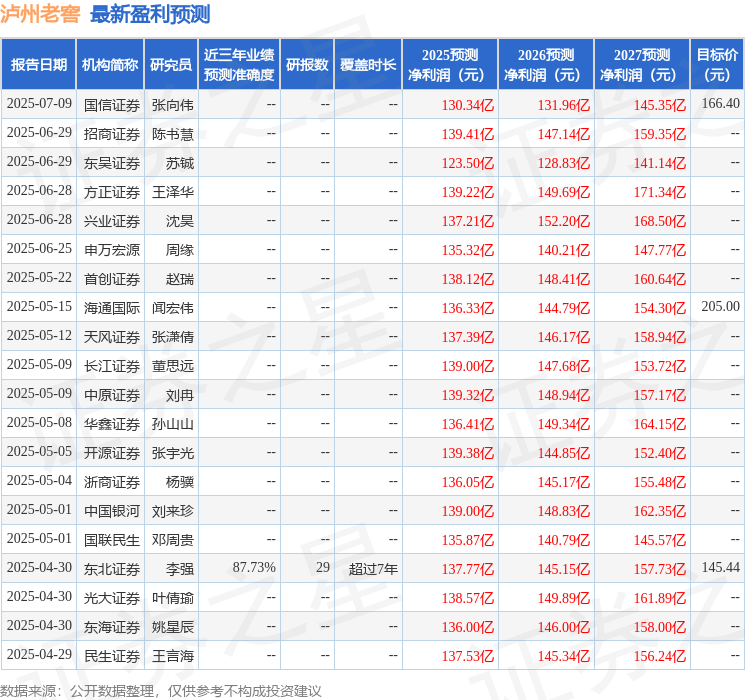
Task: Select date cell 2025-05-22
Action: (x=39, y=278)
